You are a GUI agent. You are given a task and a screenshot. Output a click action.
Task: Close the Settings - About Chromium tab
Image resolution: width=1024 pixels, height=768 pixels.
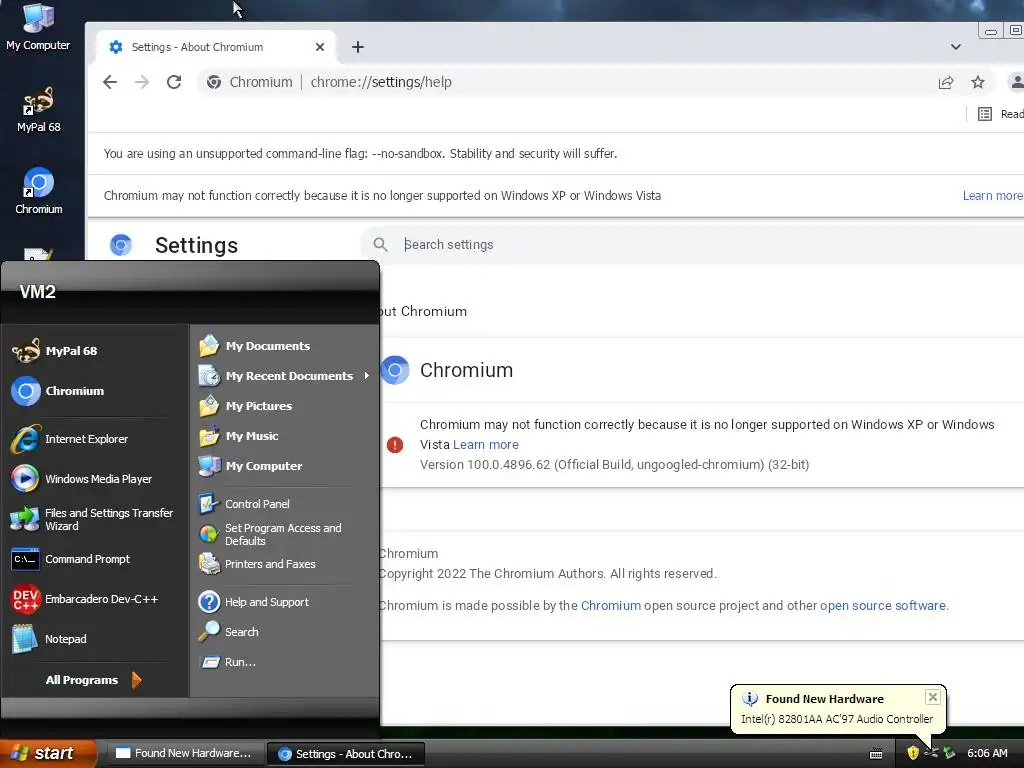[319, 47]
